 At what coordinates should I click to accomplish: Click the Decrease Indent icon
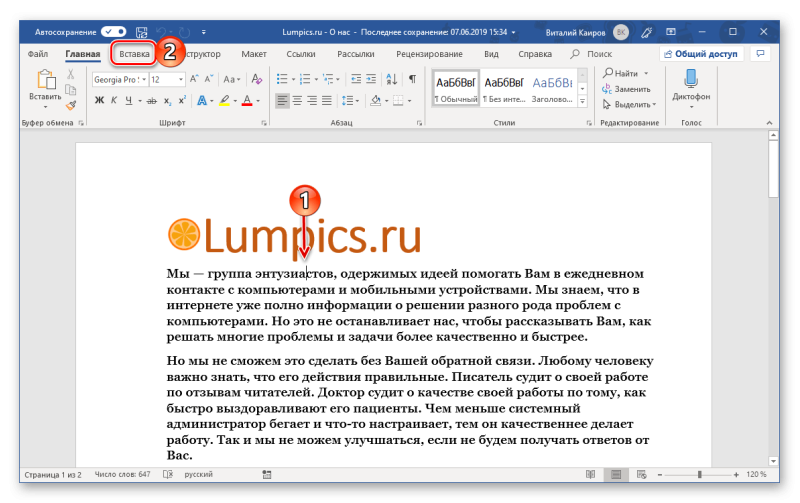356,79
